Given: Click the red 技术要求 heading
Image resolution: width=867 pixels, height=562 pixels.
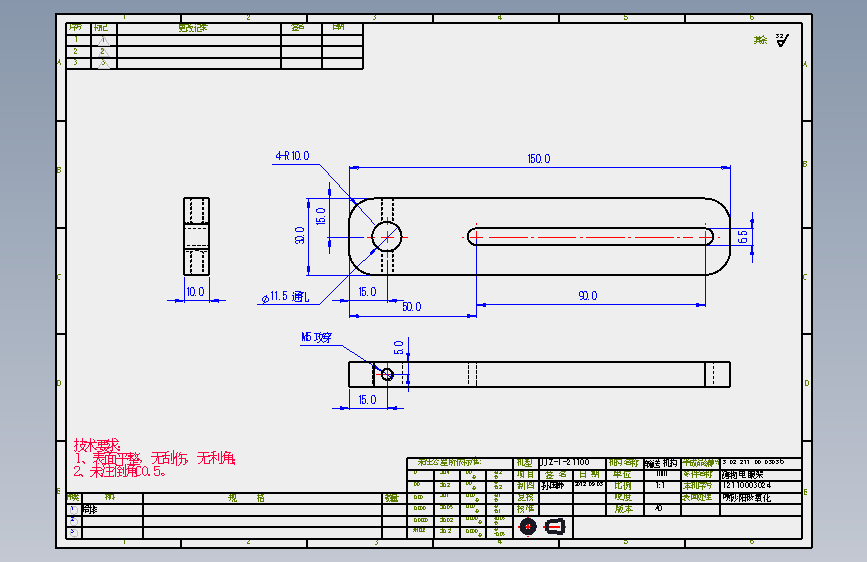Looking at the screenshot, I should (x=97, y=445).
